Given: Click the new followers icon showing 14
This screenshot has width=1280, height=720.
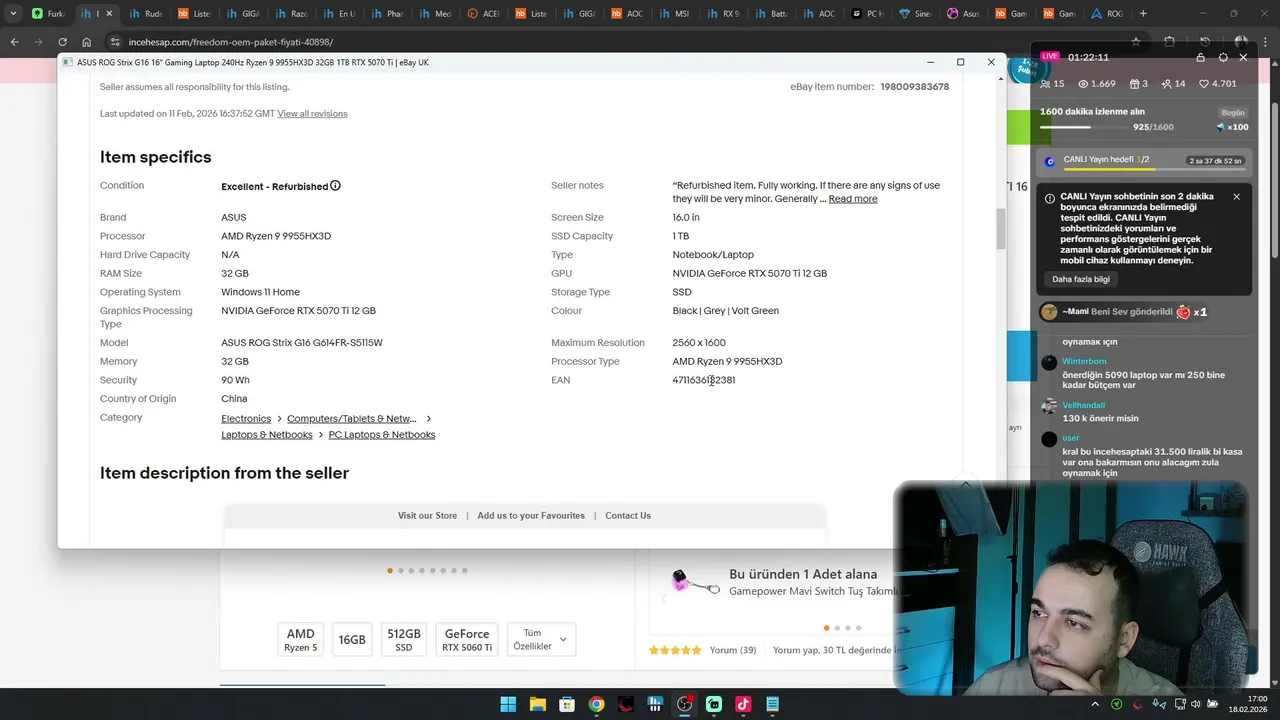Looking at the screenshot, I should [1166, 84].
